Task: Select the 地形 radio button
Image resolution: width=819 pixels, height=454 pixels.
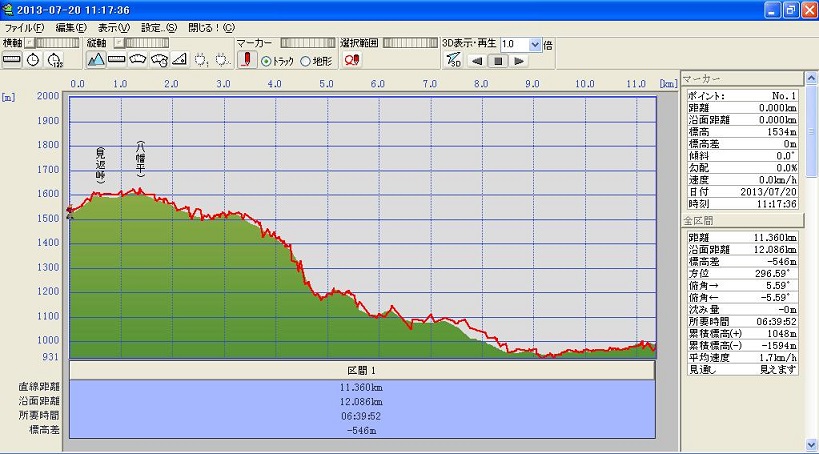Action: coord(305,61)
